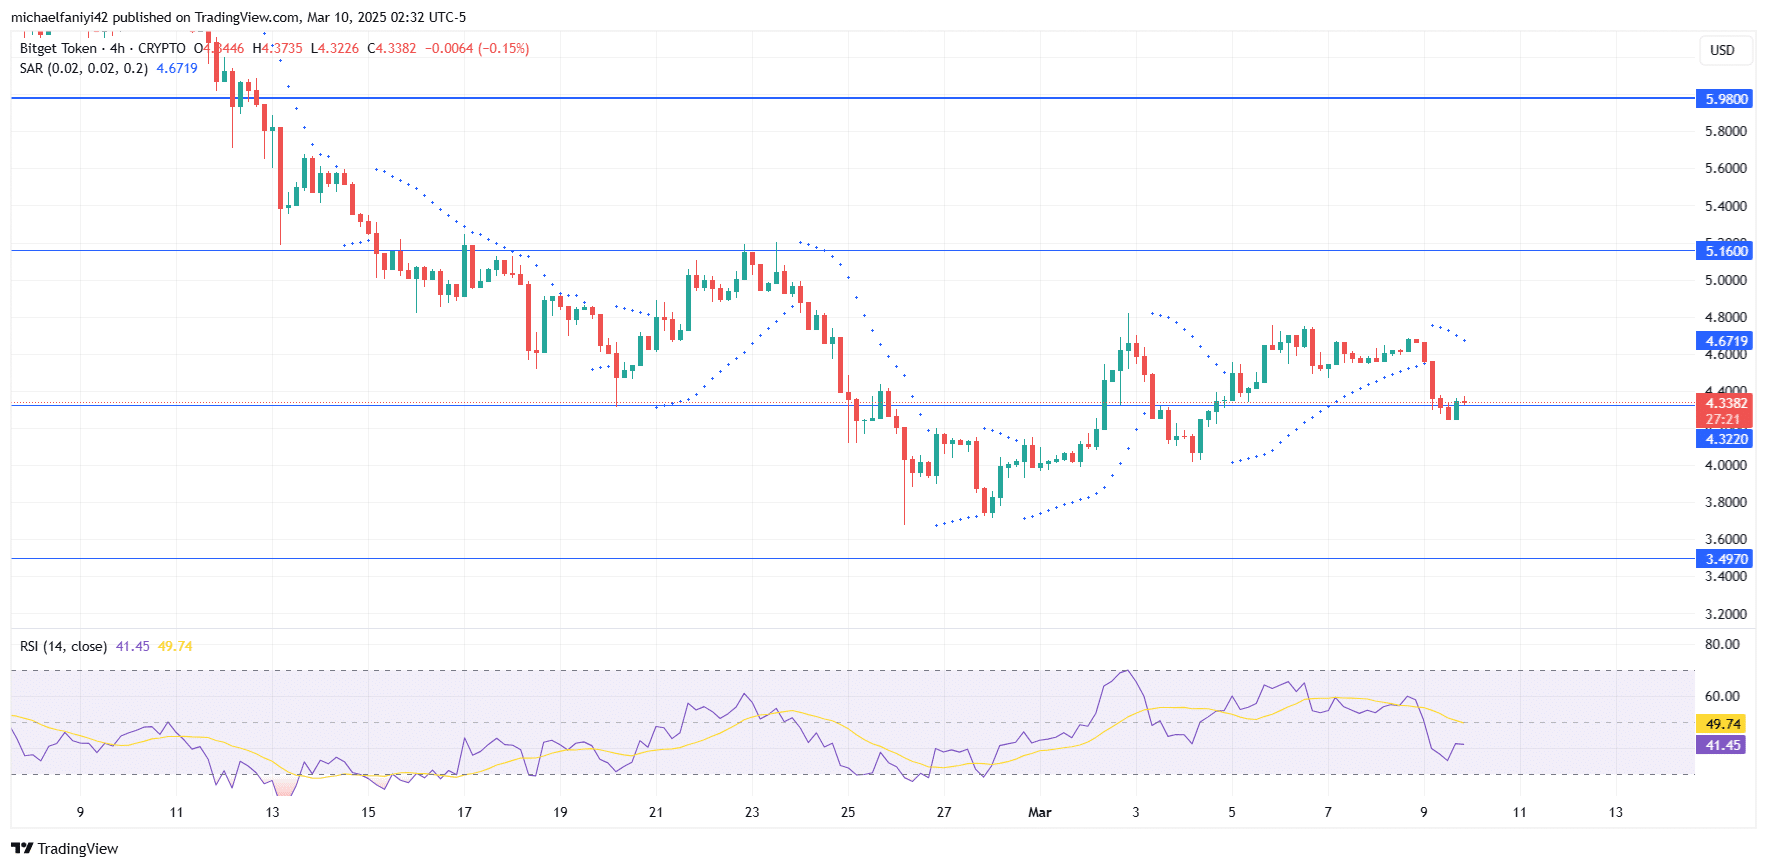Image resolution: width=1767 pixels, height=868 pixels.
Task: Click the purple 41.45 value in RSI legend
Action: (x=132, y=646)
